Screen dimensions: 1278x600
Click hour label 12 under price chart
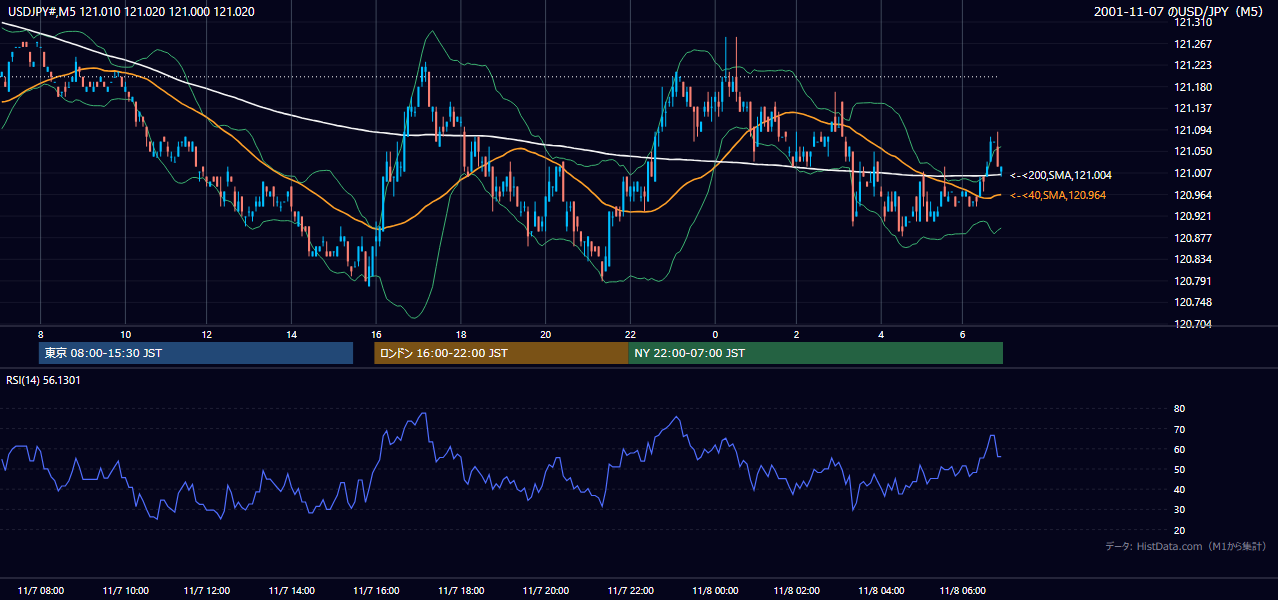[208, 334]
